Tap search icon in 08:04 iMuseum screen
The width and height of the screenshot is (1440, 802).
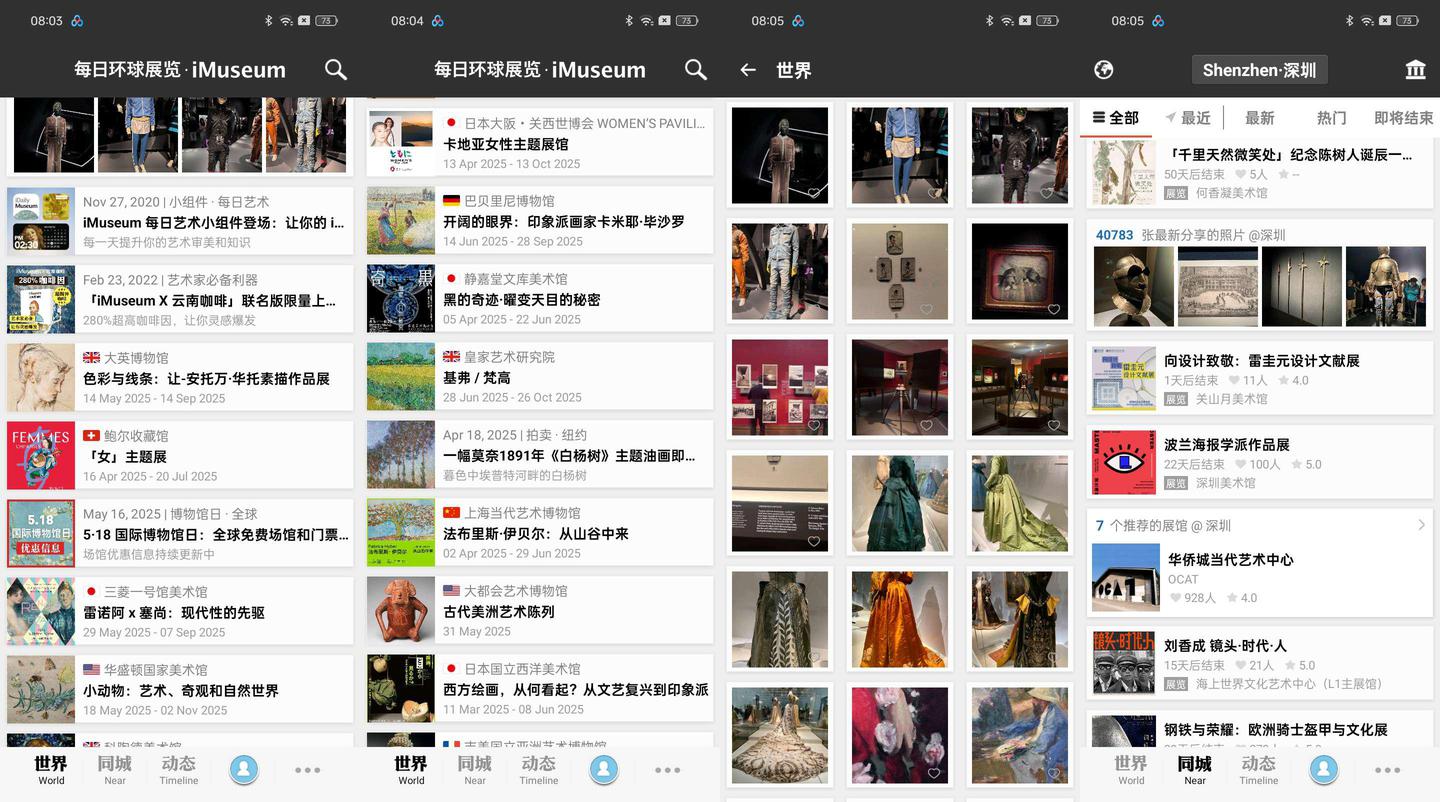tap(696, 69)
